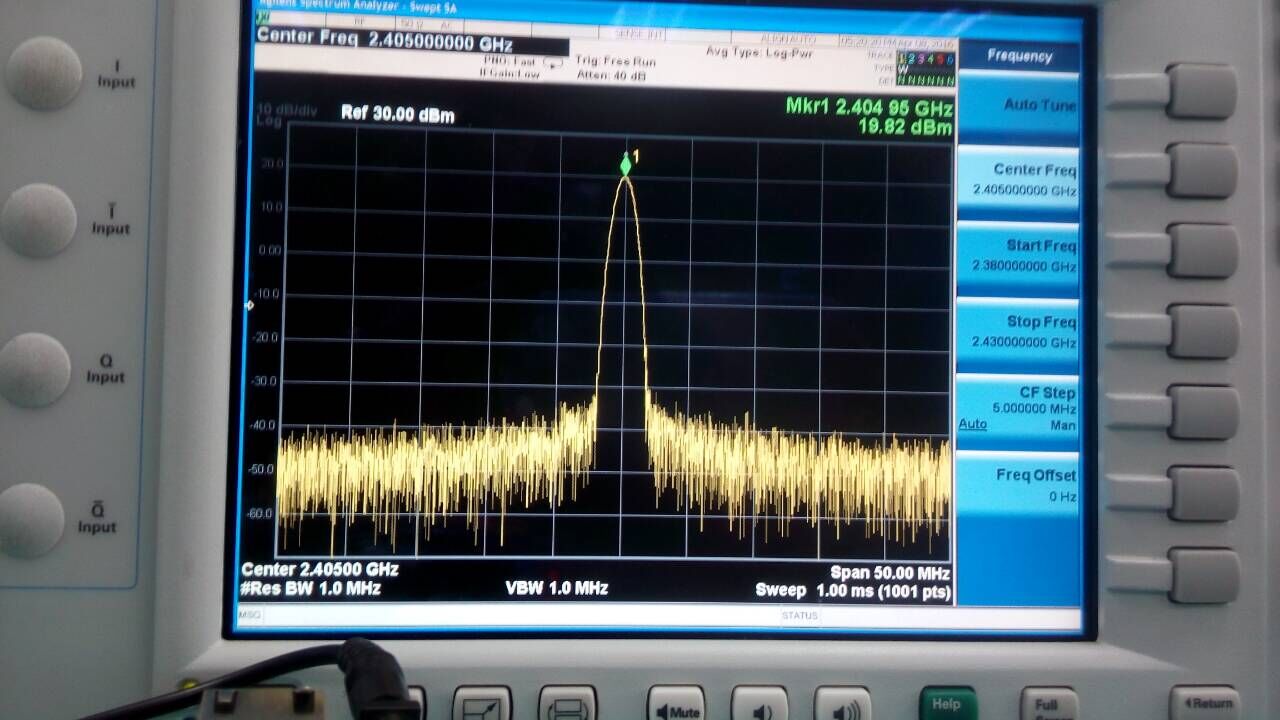Set CF Step to Man
Image resolution: width=1280 pixels, height=720 pixels.
tap(1063, 425)
